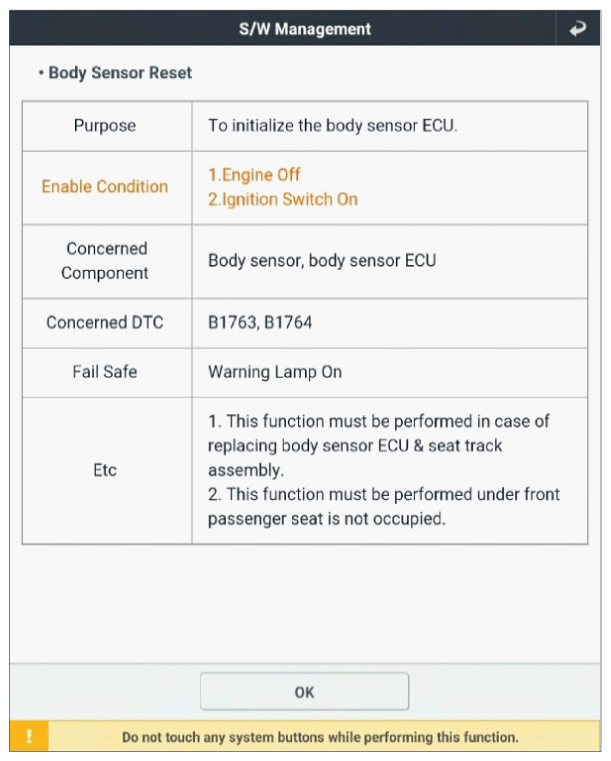Click the 'To initialize the body sensor ECU' text
Screen dimensions: 611x761
click(x=333, y=127)
